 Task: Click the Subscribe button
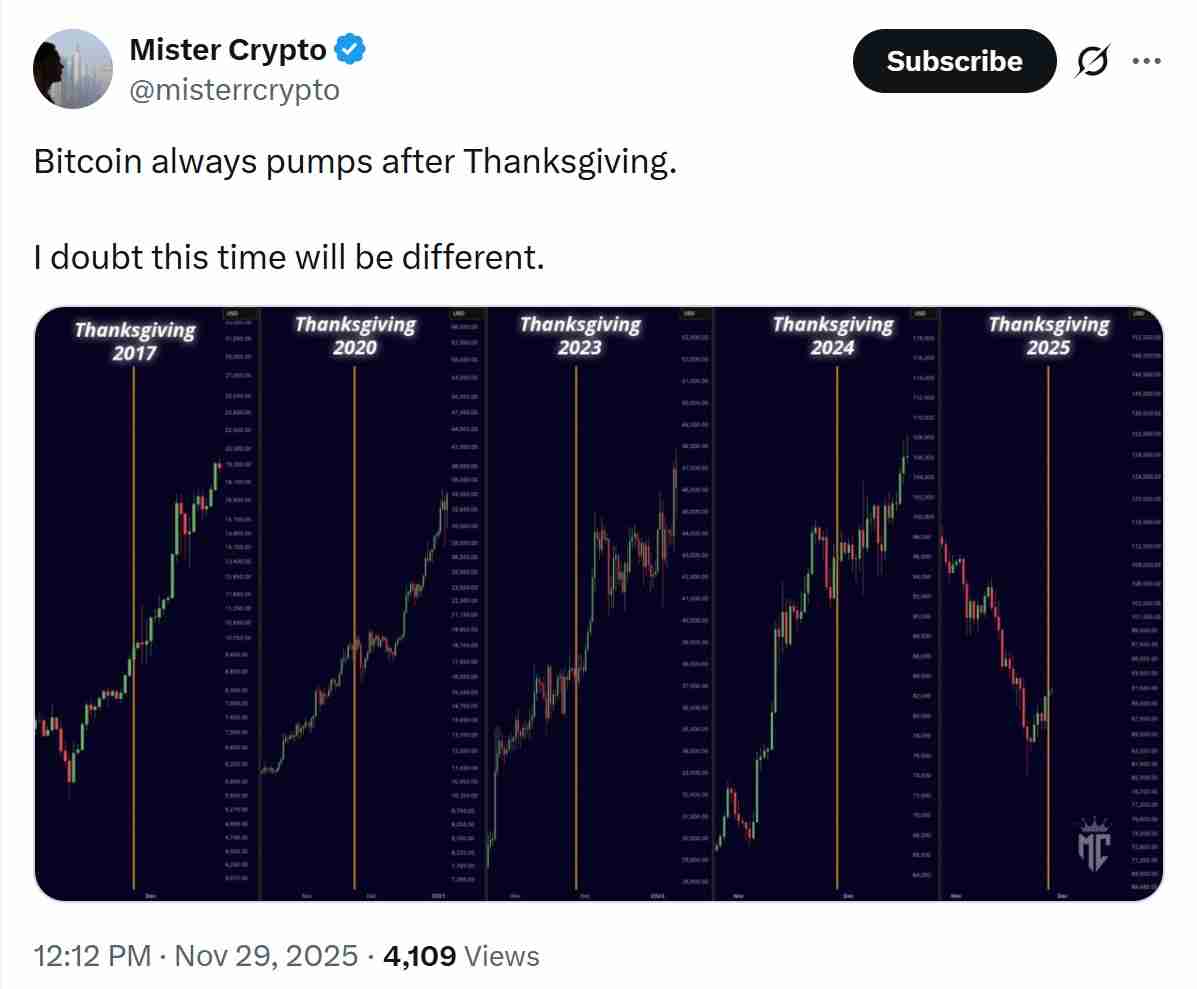953,61
